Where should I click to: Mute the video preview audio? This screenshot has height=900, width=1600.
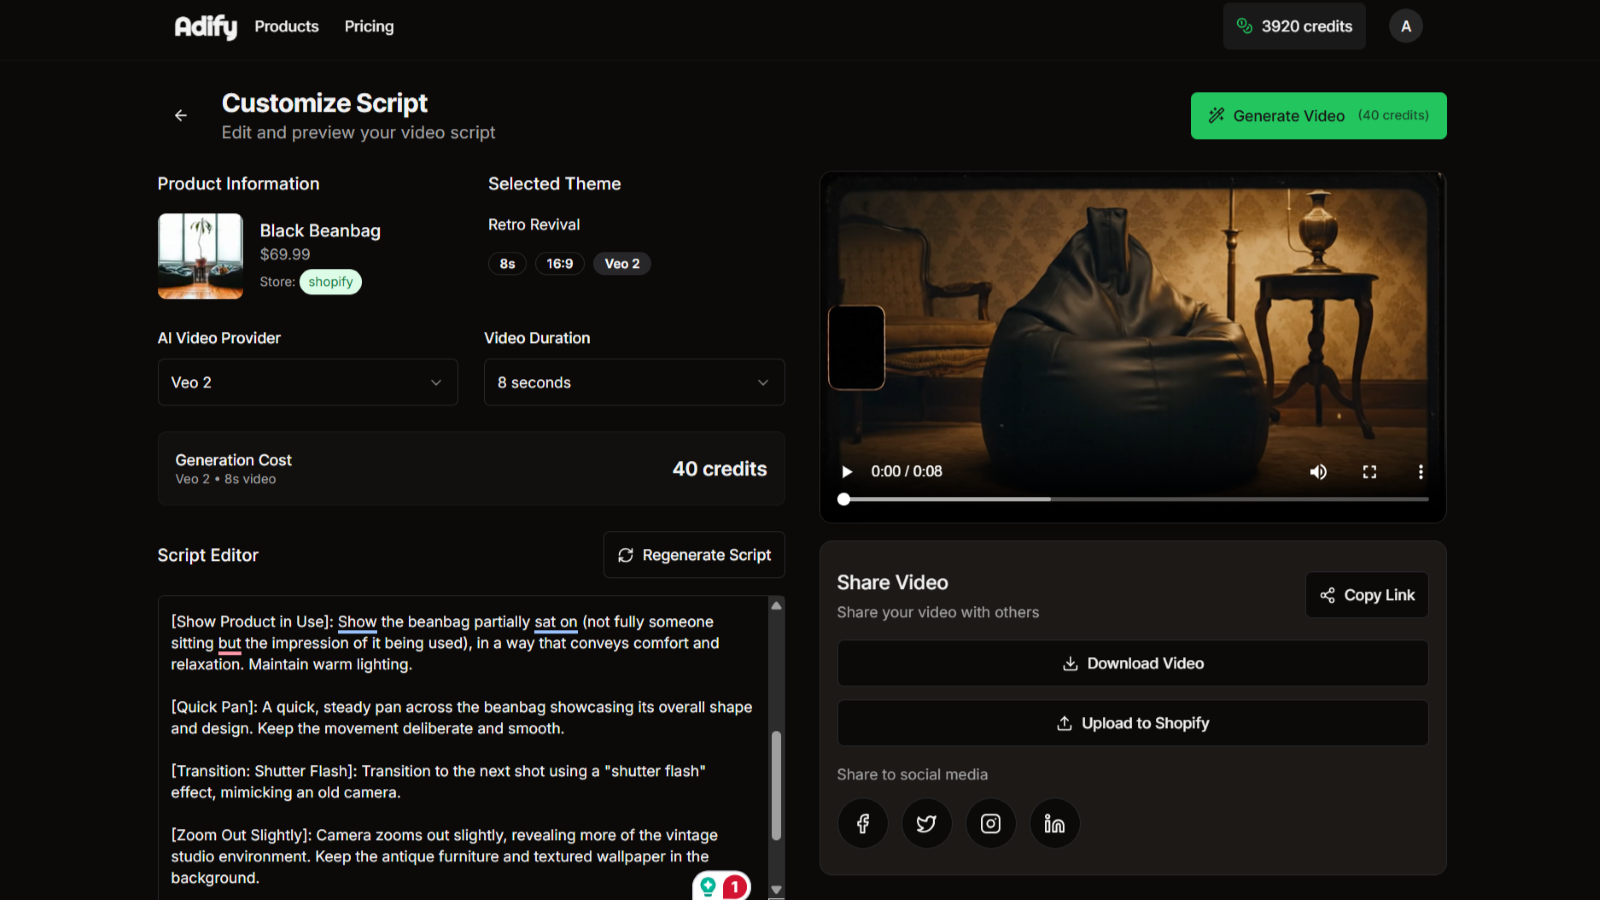click(1318, 472)
